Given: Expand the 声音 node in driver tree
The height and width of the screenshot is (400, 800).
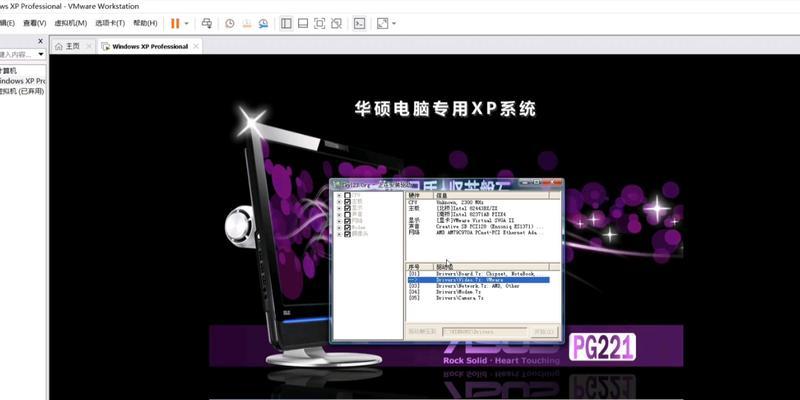Looking at the screenshot, I should (339, 214).
